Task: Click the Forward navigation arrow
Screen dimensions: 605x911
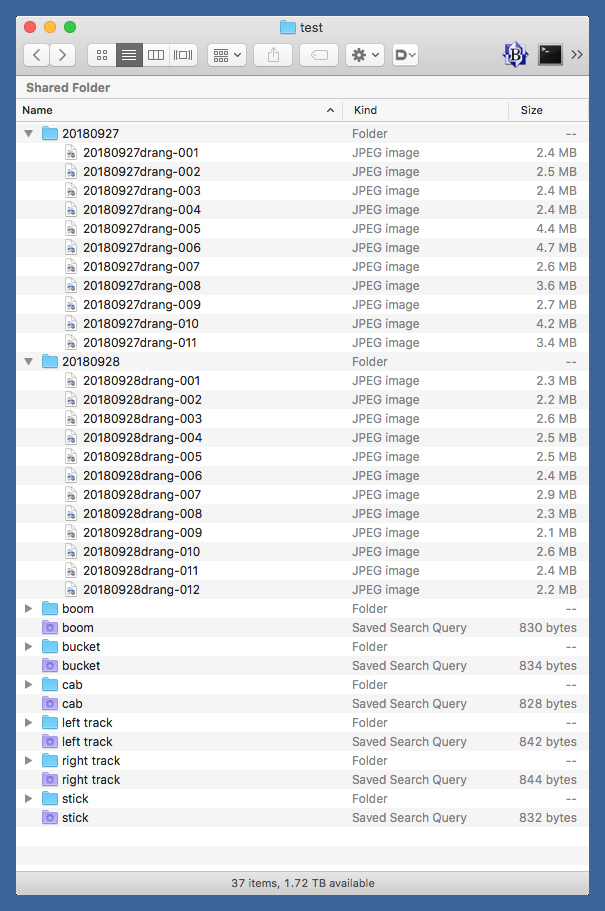Action: click(62, 56)
